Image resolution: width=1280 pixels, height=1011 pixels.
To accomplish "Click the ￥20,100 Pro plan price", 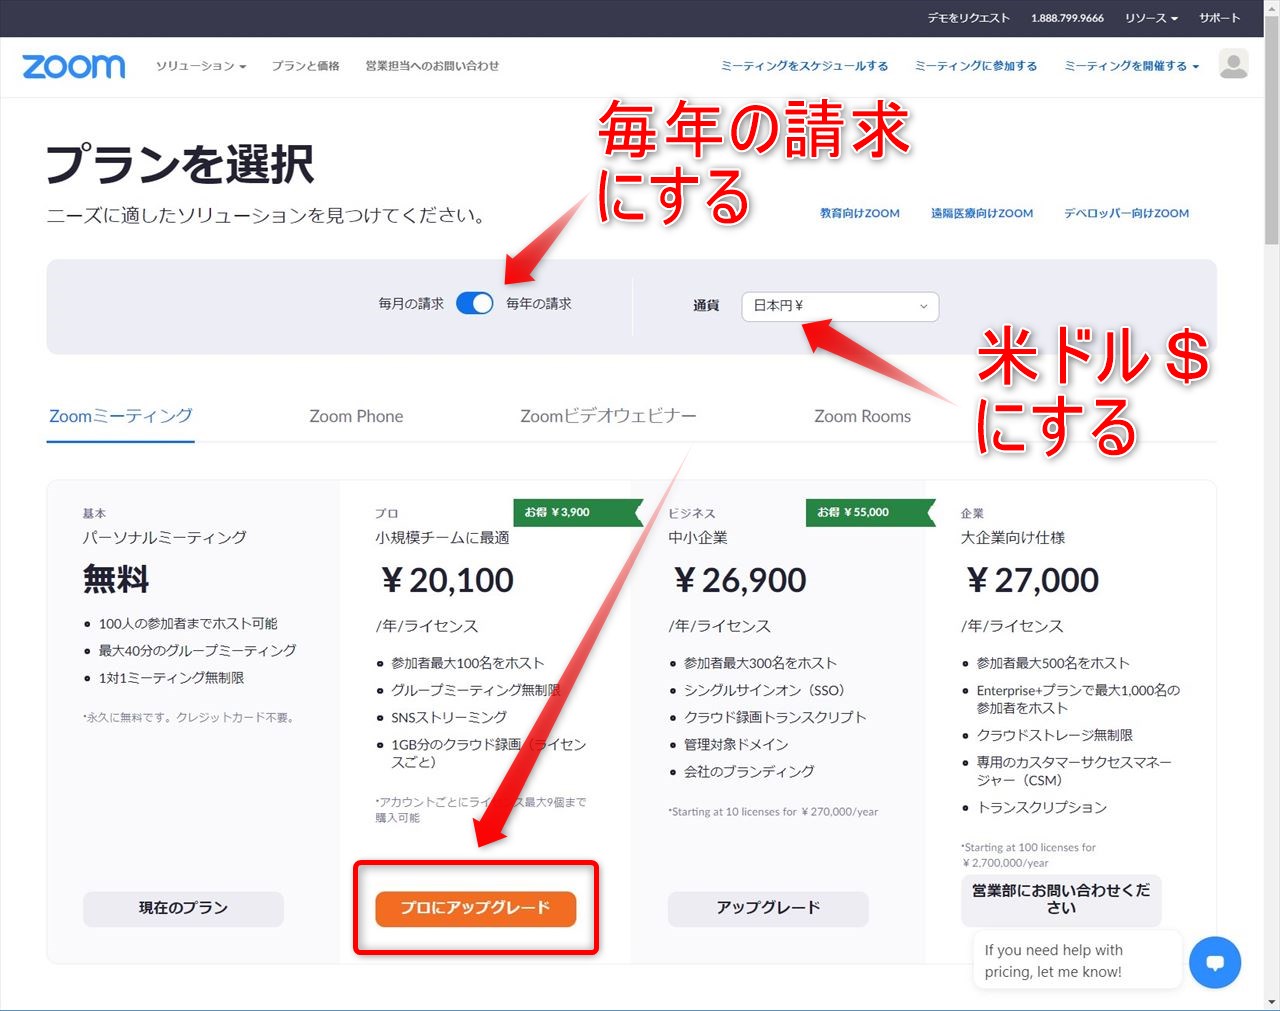I will pos(447,580).
